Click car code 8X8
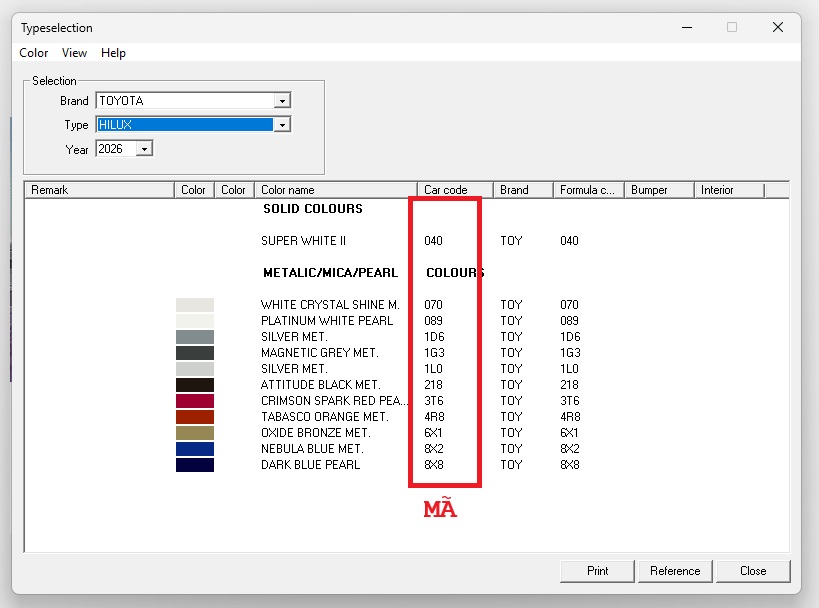The width and height of the screenshot is (819, 608). tap(434, 465)
